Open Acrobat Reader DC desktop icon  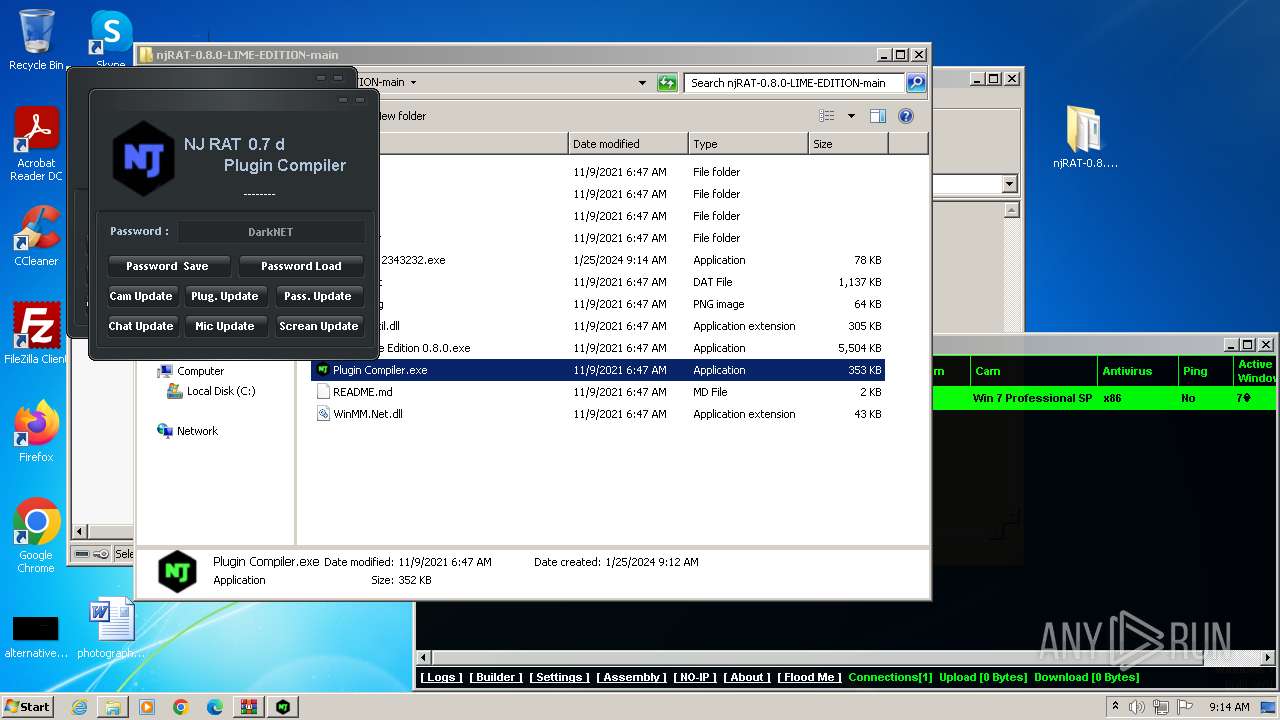[36, 144]
